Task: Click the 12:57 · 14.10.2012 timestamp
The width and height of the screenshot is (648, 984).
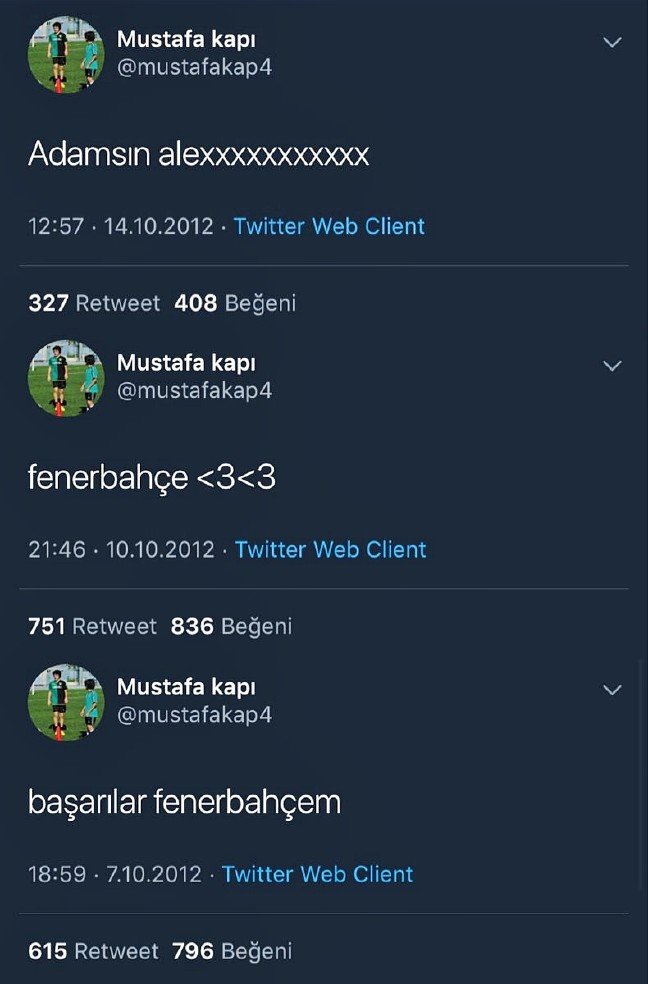Action: pyautogui.click(x=121, y=226)
